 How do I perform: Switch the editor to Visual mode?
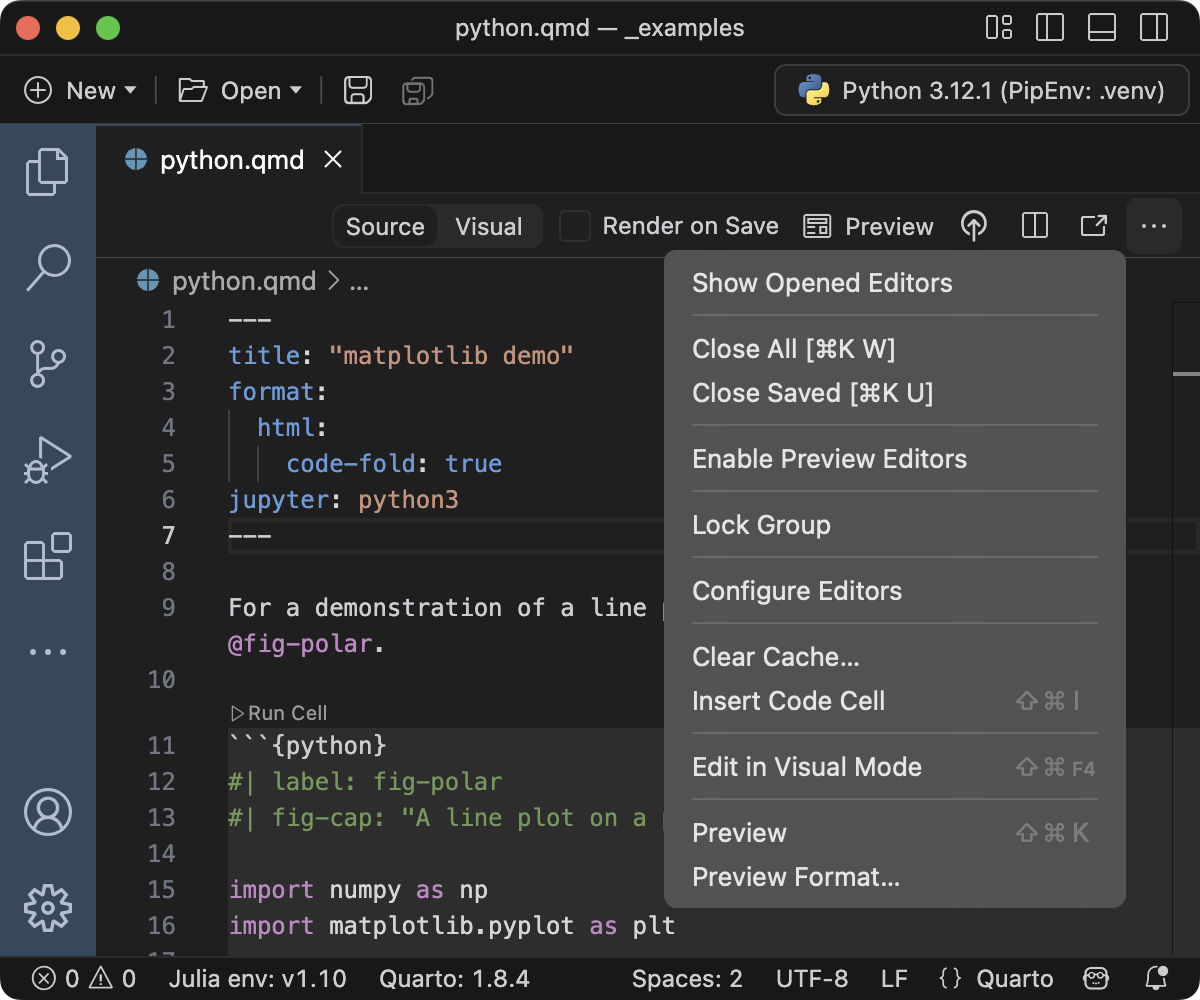tap(488, 226)
